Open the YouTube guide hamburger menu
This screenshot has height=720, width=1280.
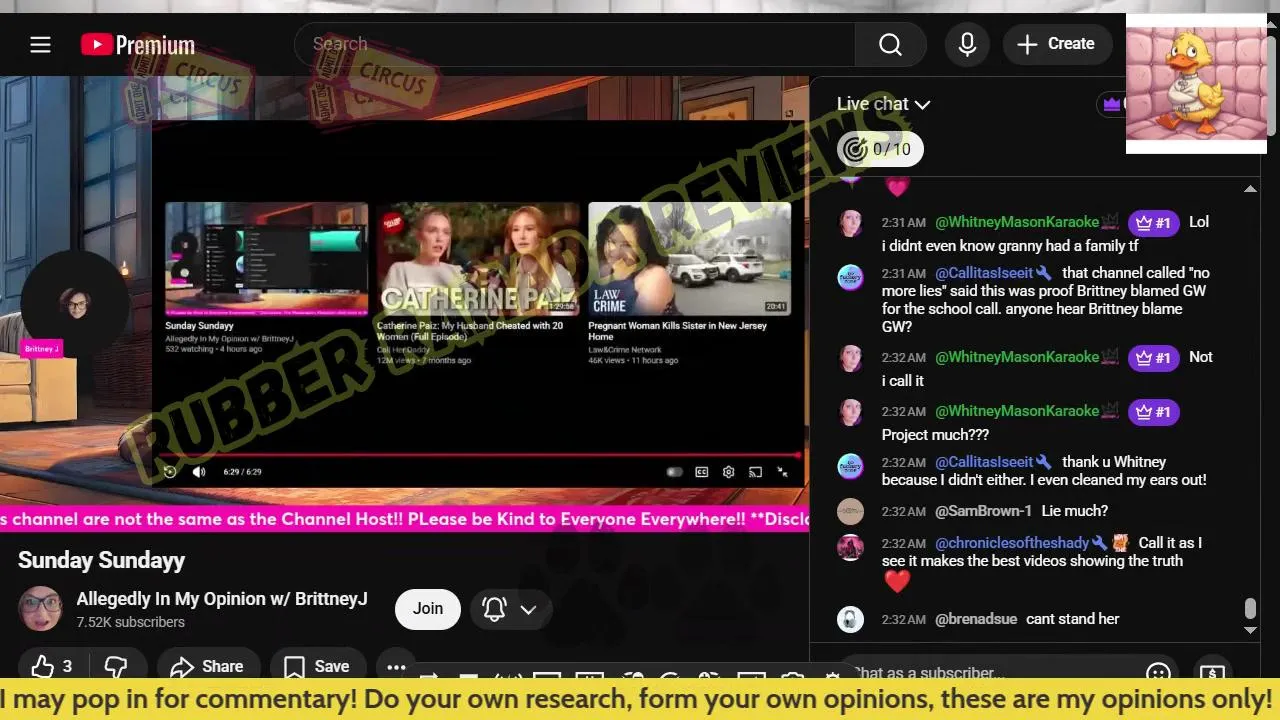click(40, 44)
